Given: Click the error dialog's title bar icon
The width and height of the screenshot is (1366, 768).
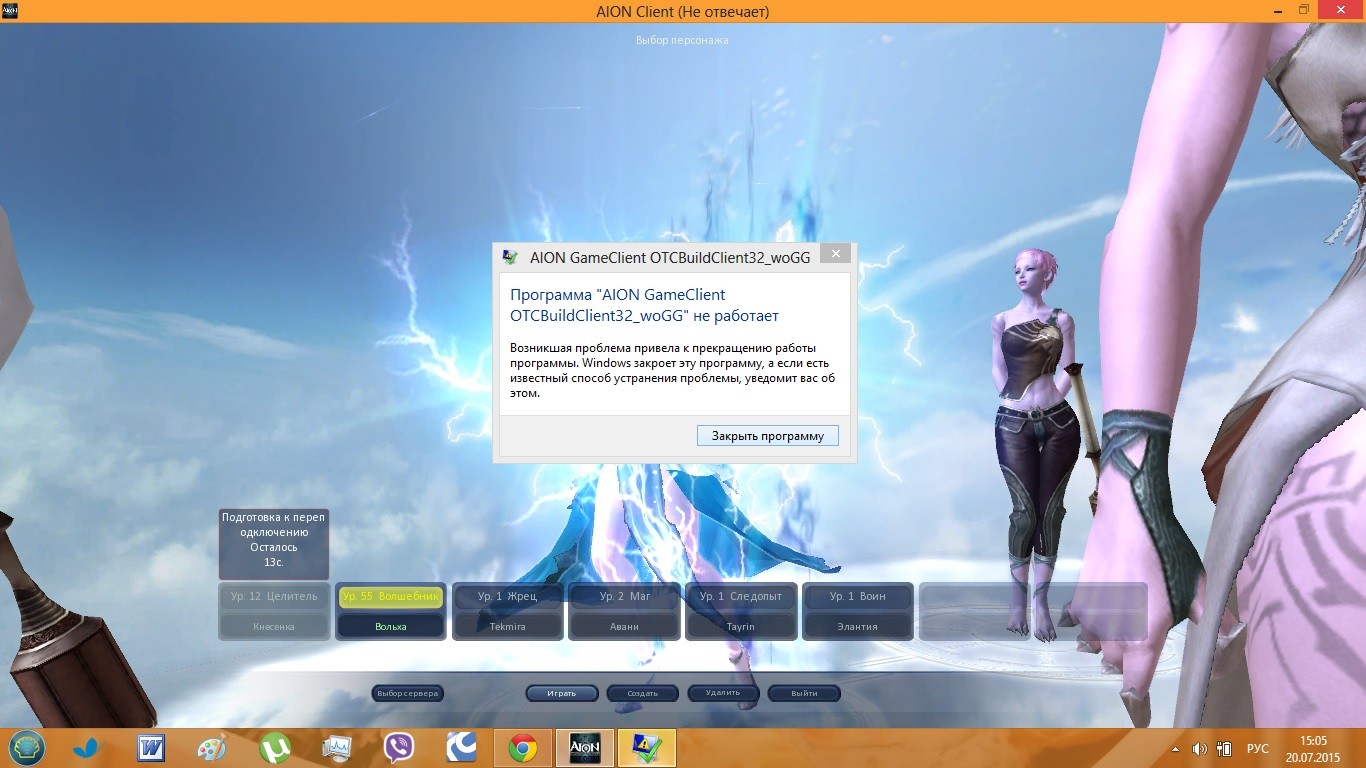Looking at the screenshot, I should coord(511,256).
